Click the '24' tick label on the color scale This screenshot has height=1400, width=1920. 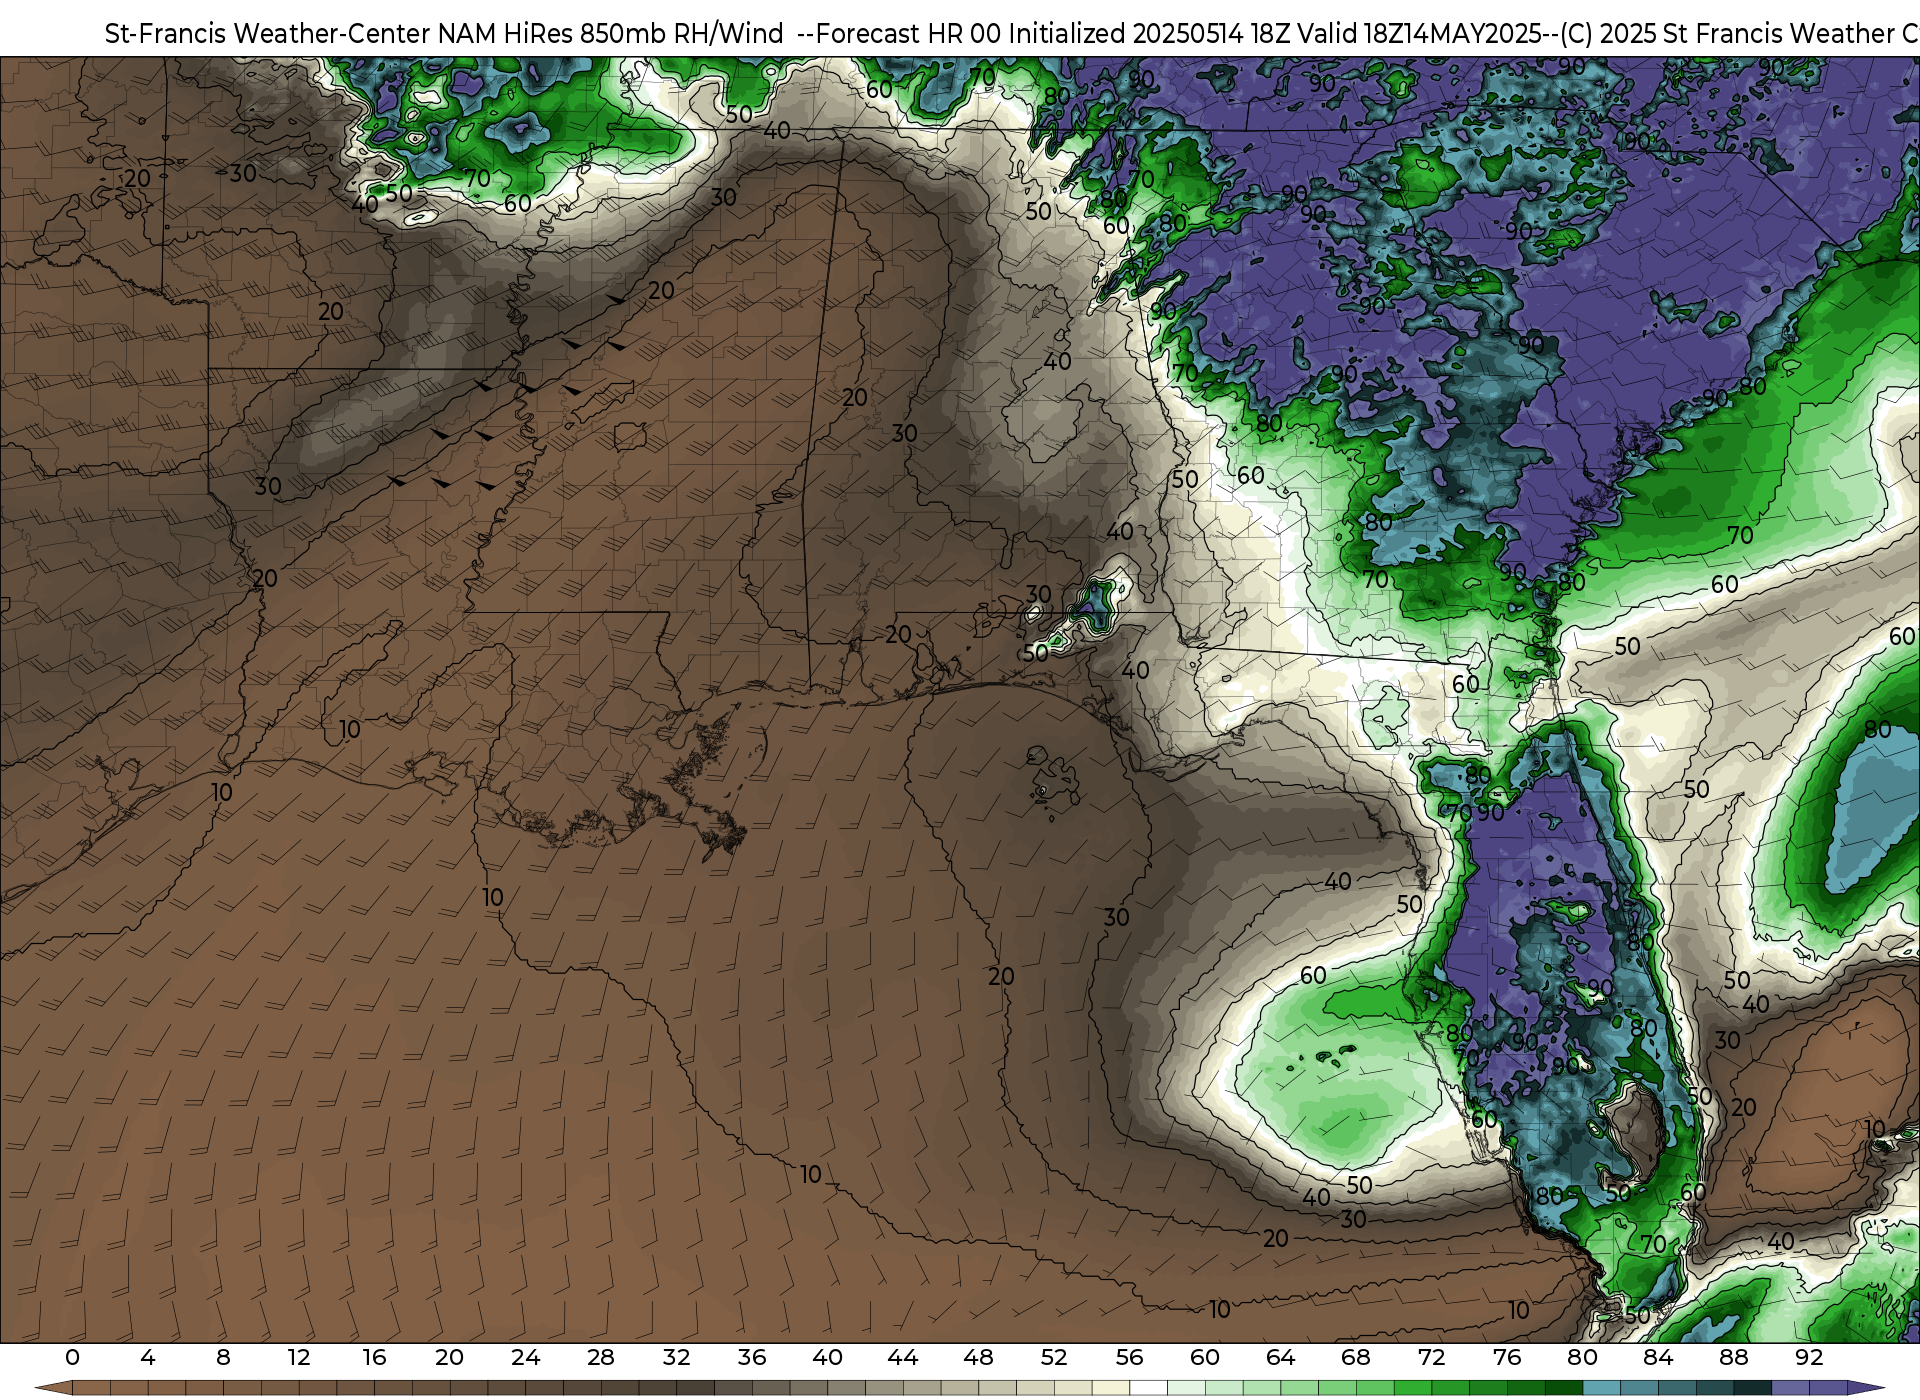click(x=525, y=1357)
